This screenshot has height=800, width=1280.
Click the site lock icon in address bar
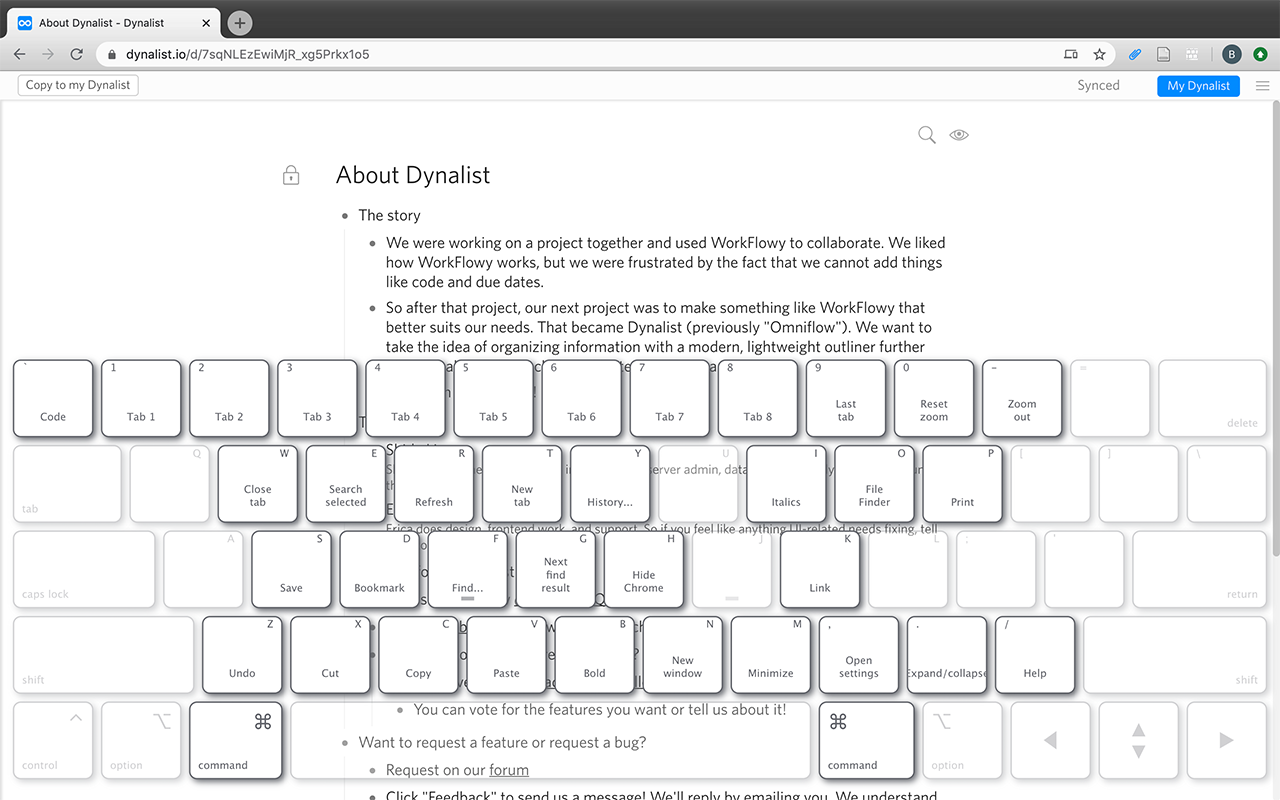pyautogui.click(x=113, y=54)
